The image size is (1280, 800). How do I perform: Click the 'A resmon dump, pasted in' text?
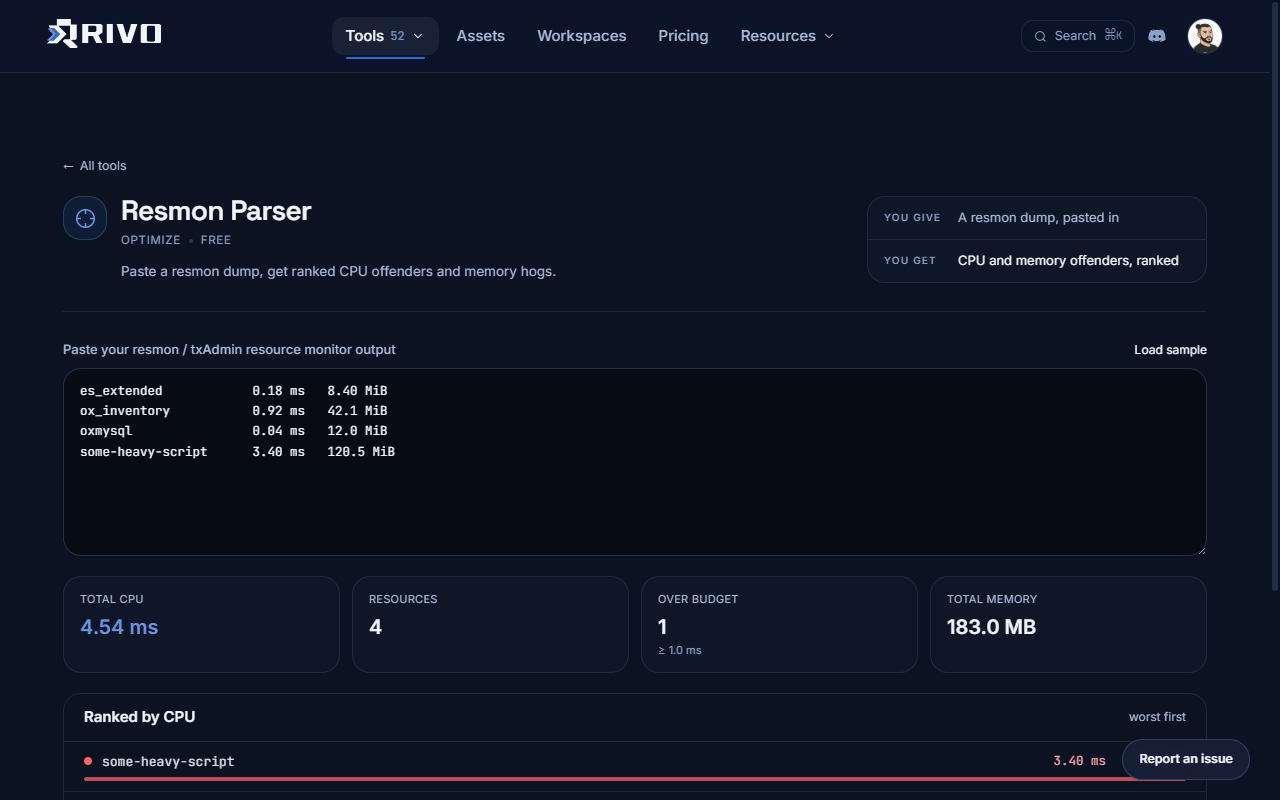click(x=1038, y=218)
